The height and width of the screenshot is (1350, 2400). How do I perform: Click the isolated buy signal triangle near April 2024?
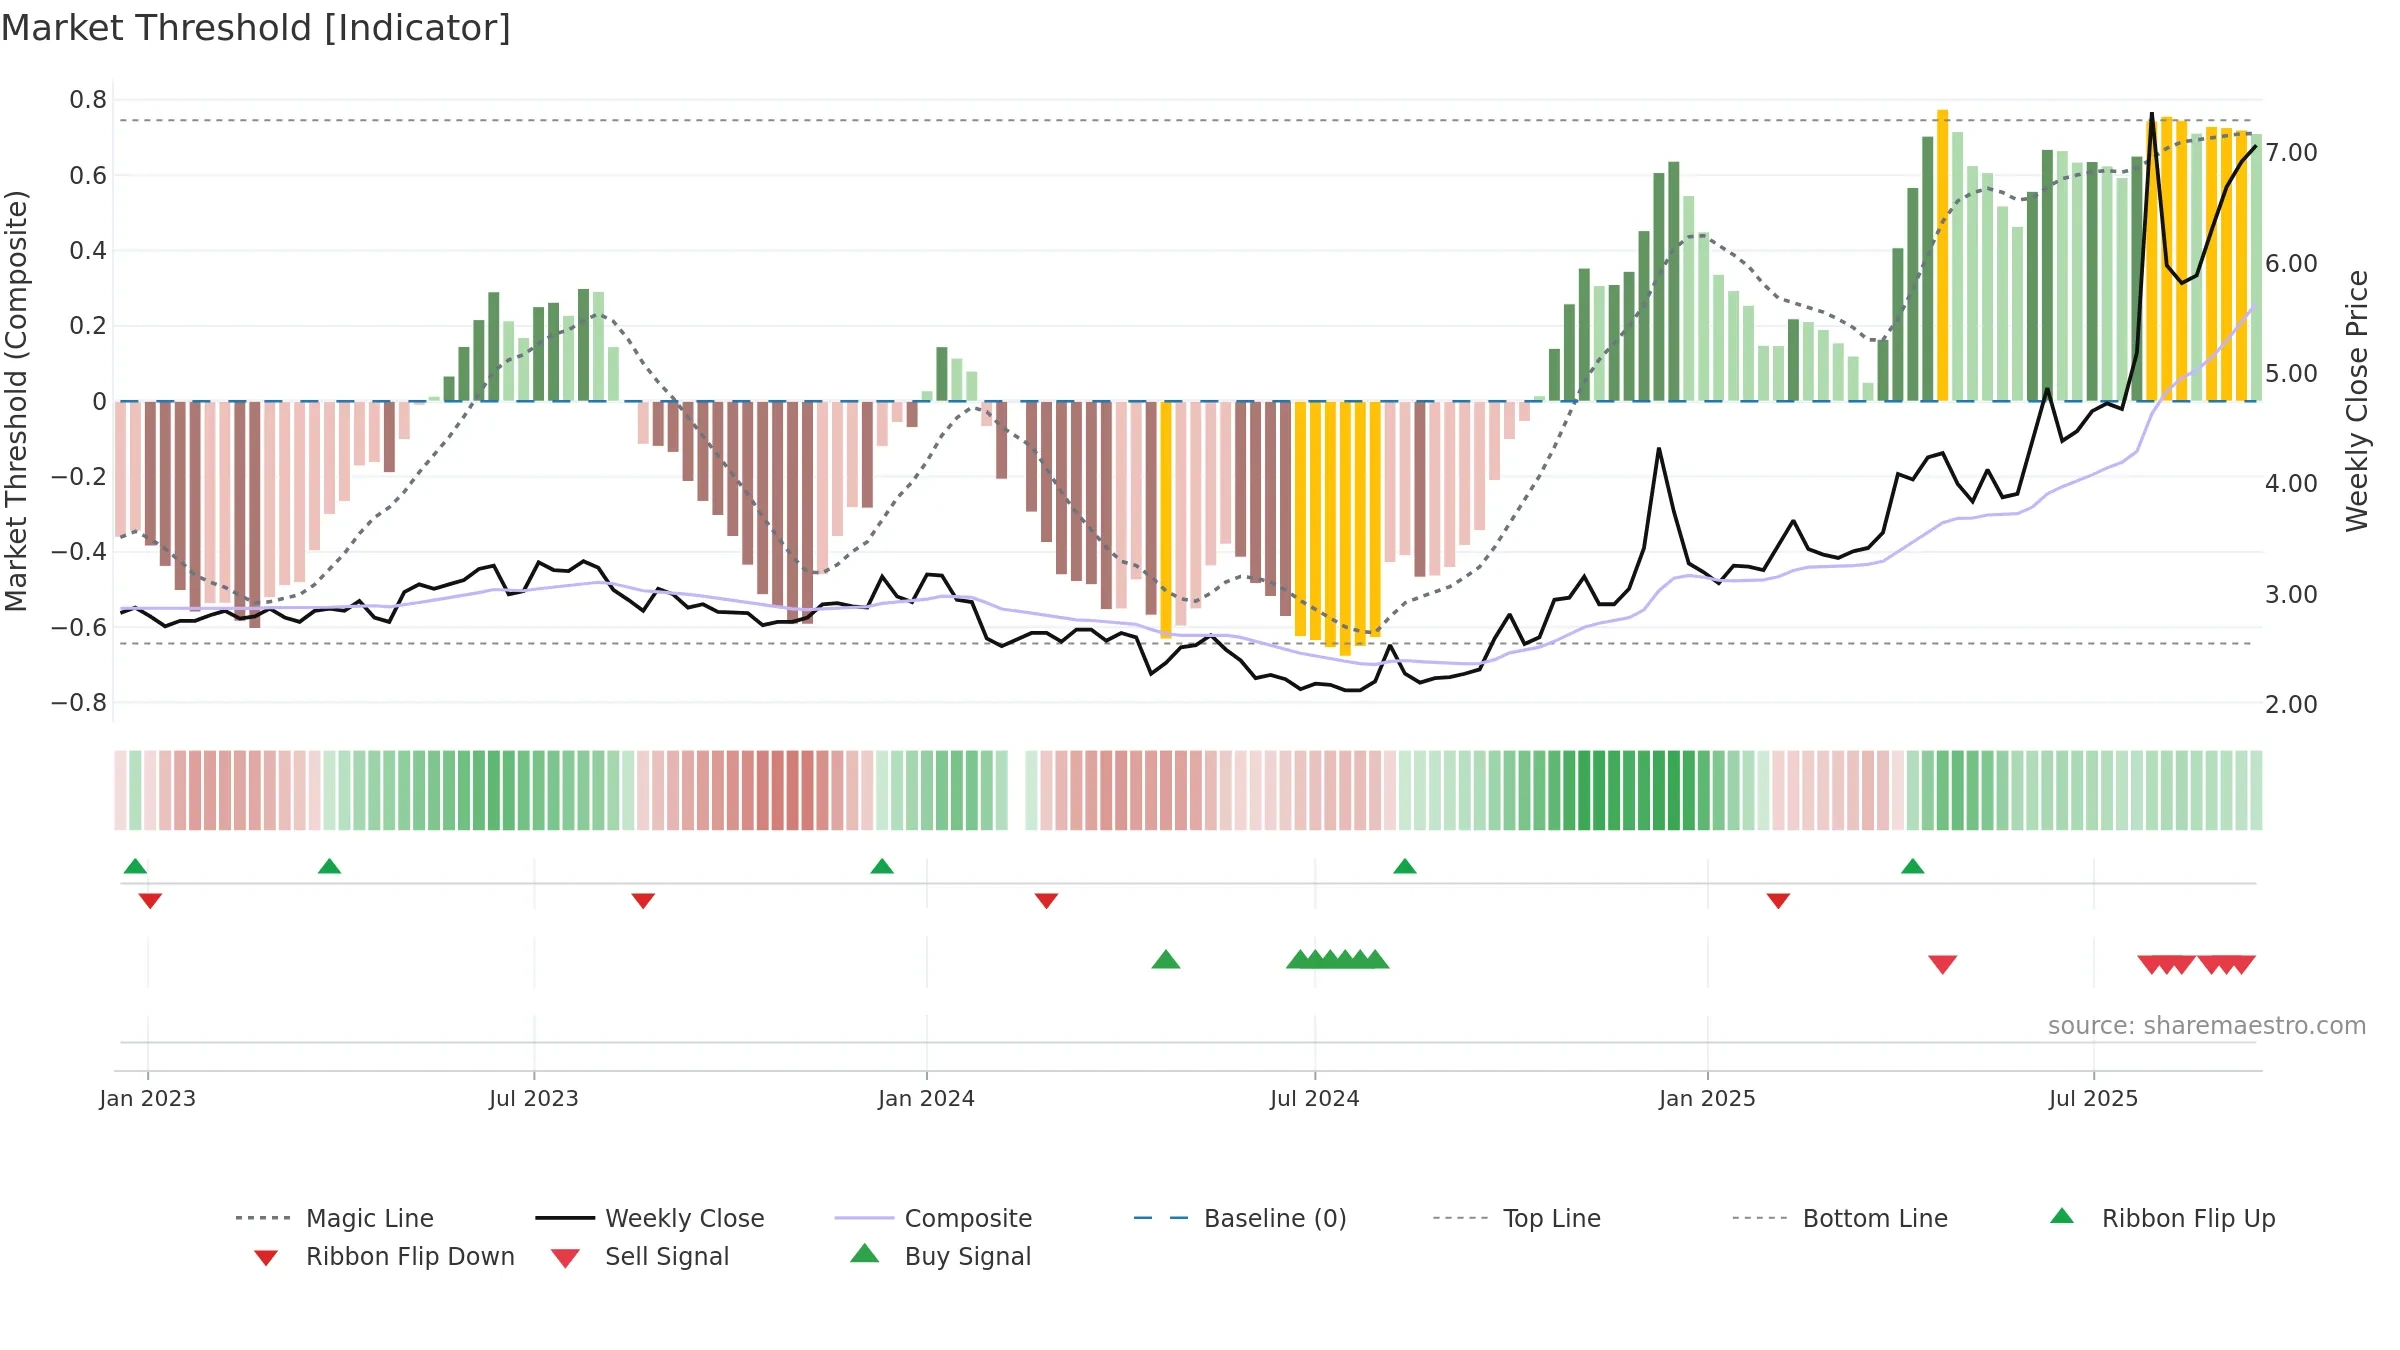point(1166,959)
